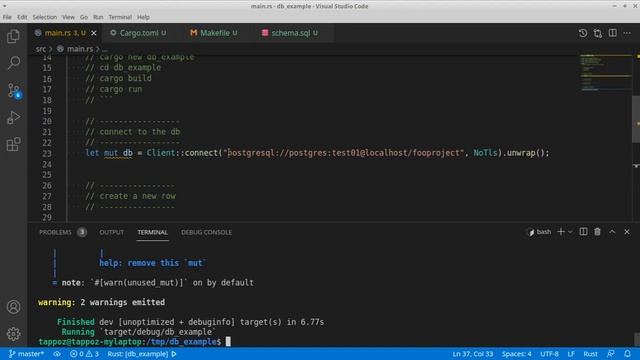Open the Run and Debug view
Image resolution: width=640 pixels, height=360 pixels.
click(13, 118)
